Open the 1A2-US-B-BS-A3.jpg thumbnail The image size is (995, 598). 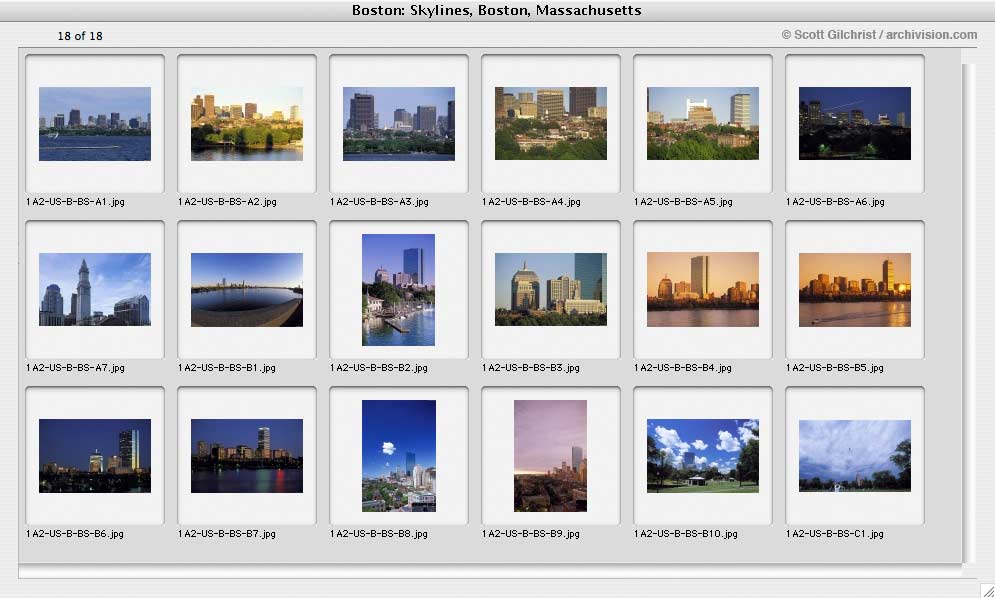tap(399, 124)
